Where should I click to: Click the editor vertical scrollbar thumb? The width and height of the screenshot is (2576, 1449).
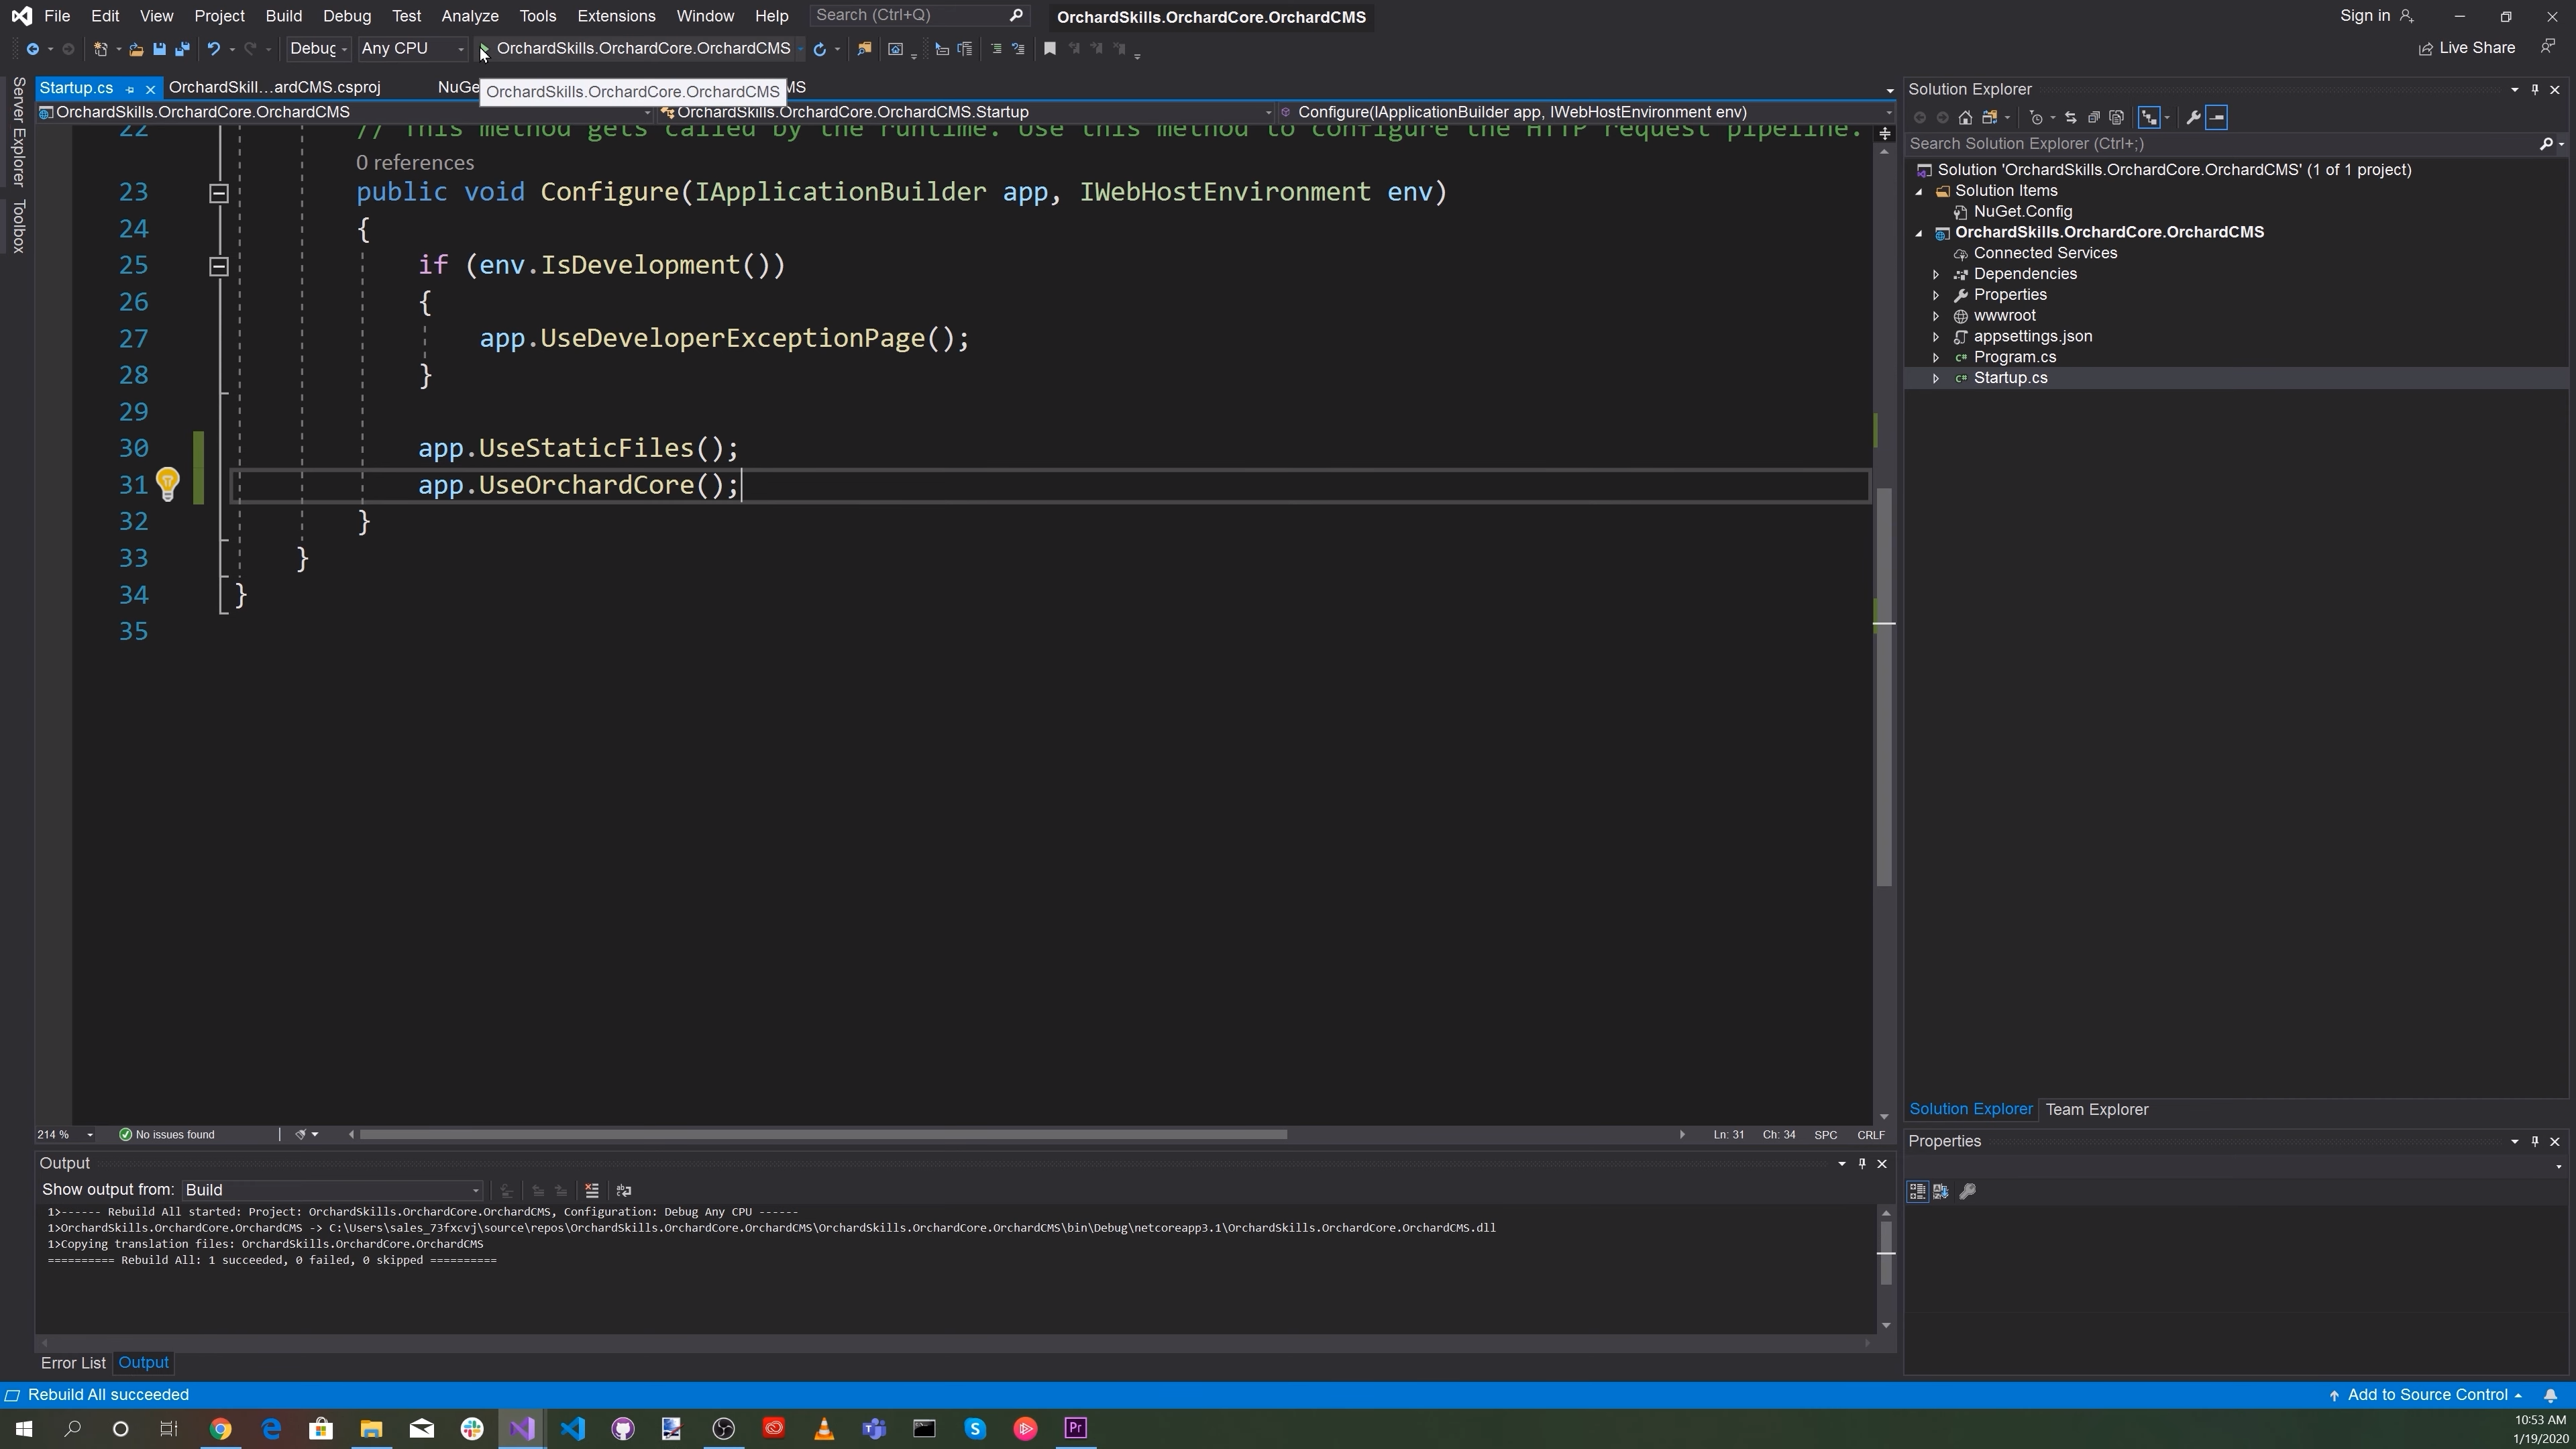1884,688
